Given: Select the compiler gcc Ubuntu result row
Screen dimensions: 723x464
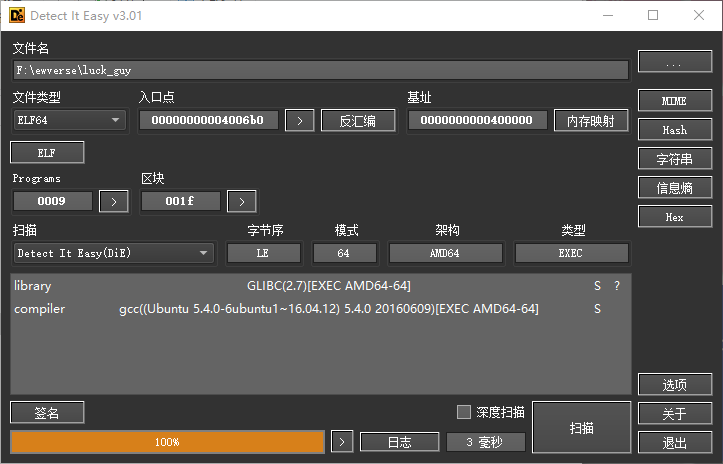Looking at the screenshot, I should tap(321, 309).
